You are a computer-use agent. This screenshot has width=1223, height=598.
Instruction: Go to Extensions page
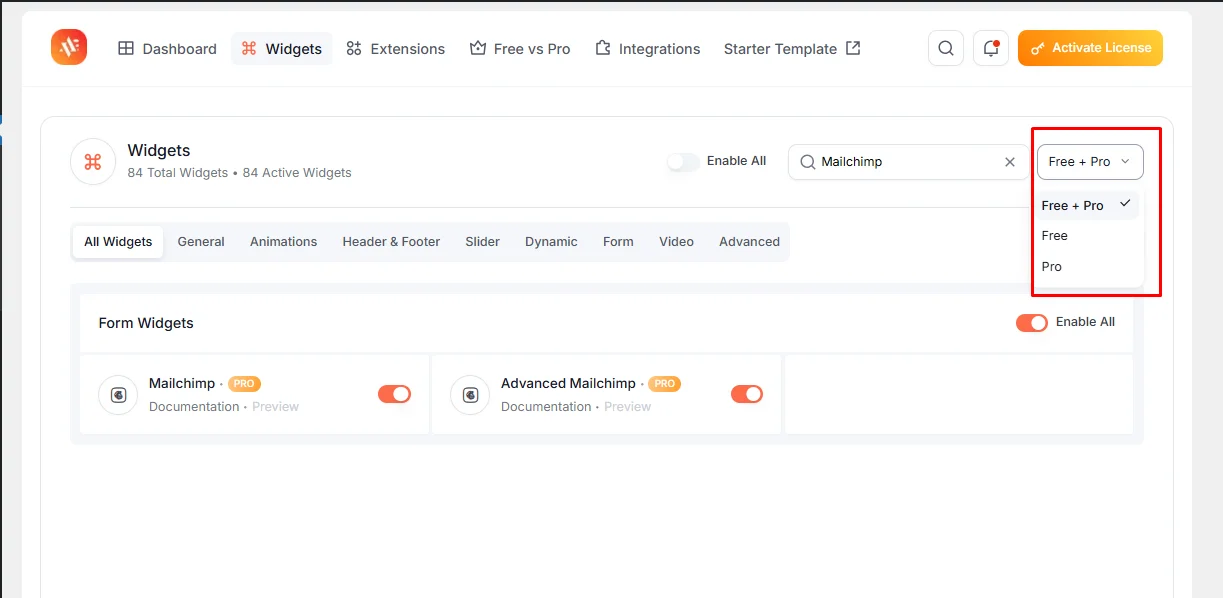tap(395, 49)
